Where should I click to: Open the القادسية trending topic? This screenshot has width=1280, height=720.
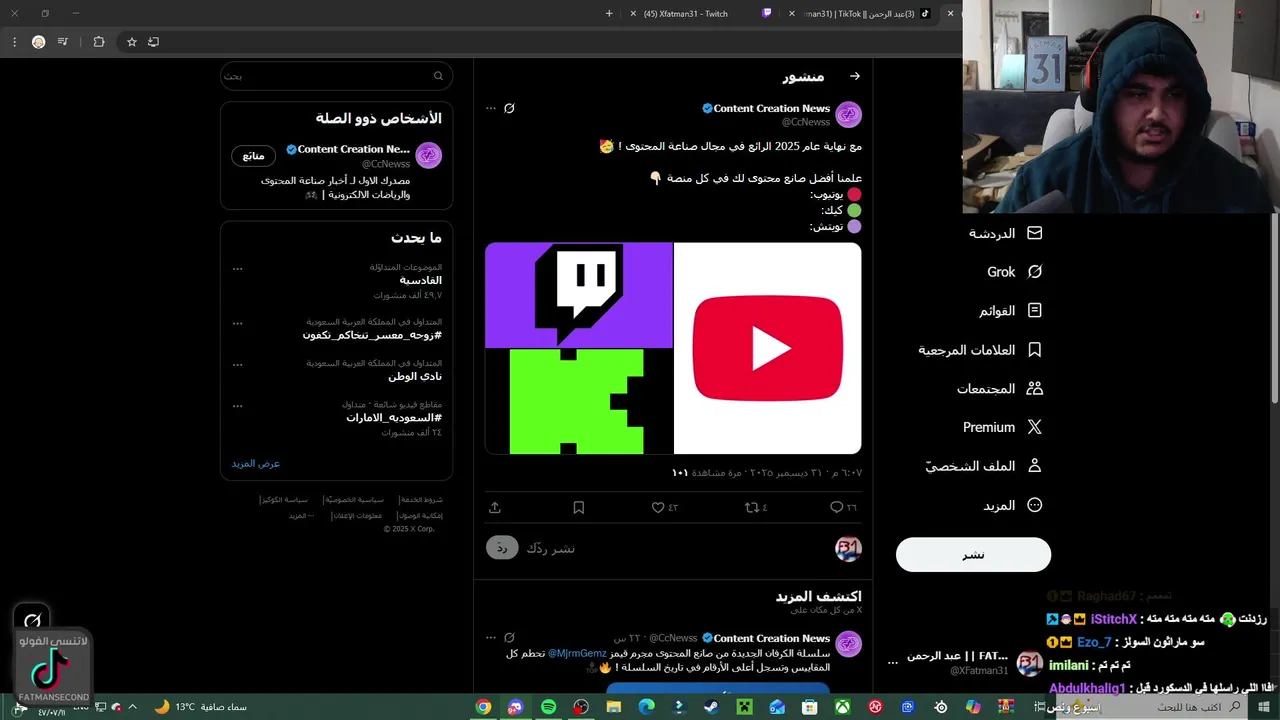(420, 281)
